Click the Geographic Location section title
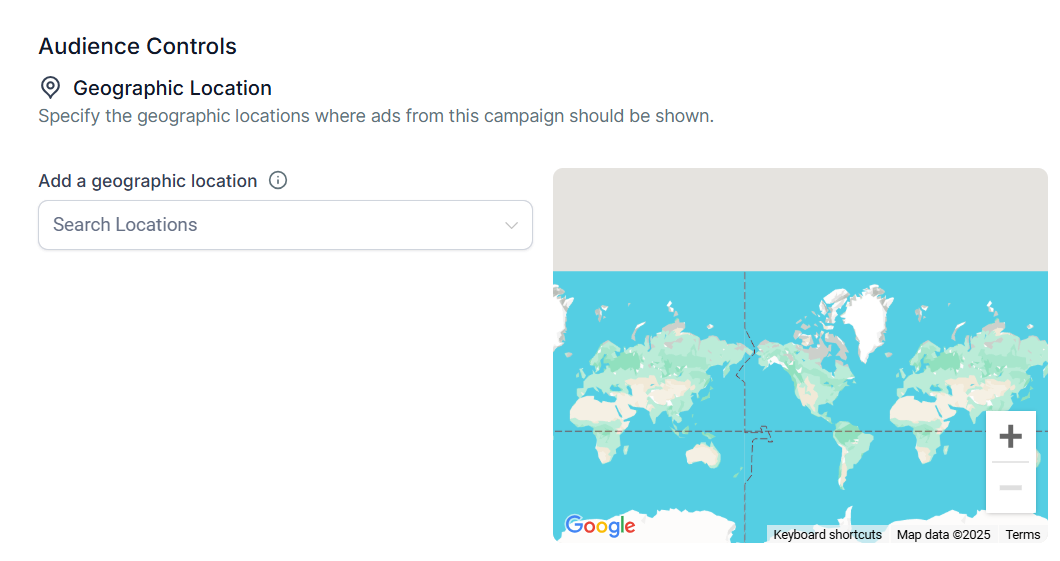This screenshot has height=561, width=1060. 172,88
